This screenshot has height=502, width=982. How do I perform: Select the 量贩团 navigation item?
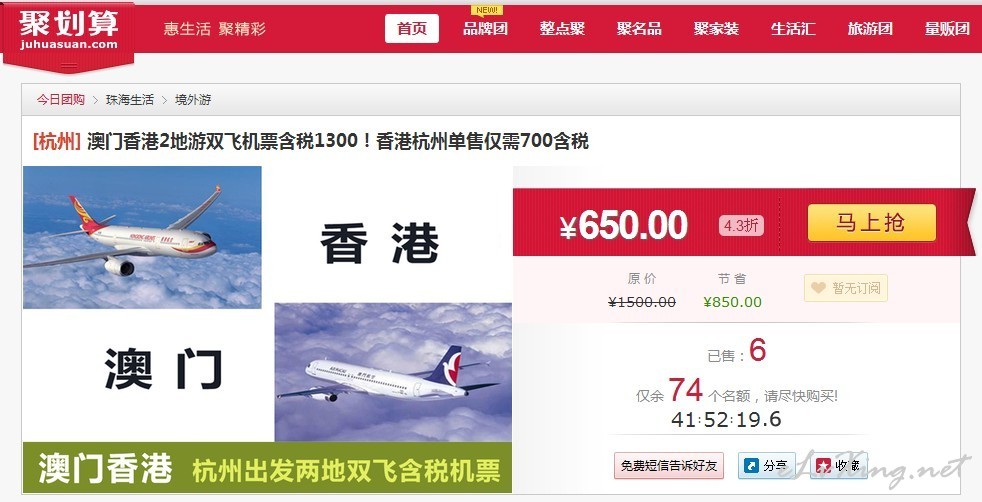click(x=947, y=29)
